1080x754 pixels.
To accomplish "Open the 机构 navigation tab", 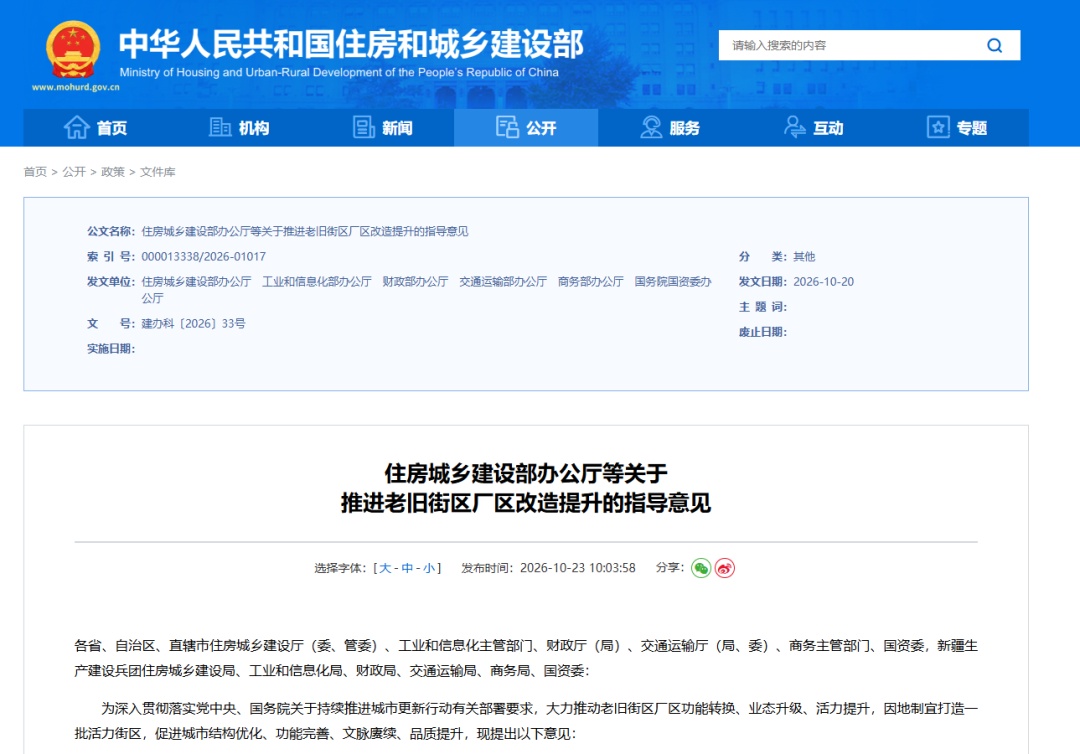I will point(239,127).
